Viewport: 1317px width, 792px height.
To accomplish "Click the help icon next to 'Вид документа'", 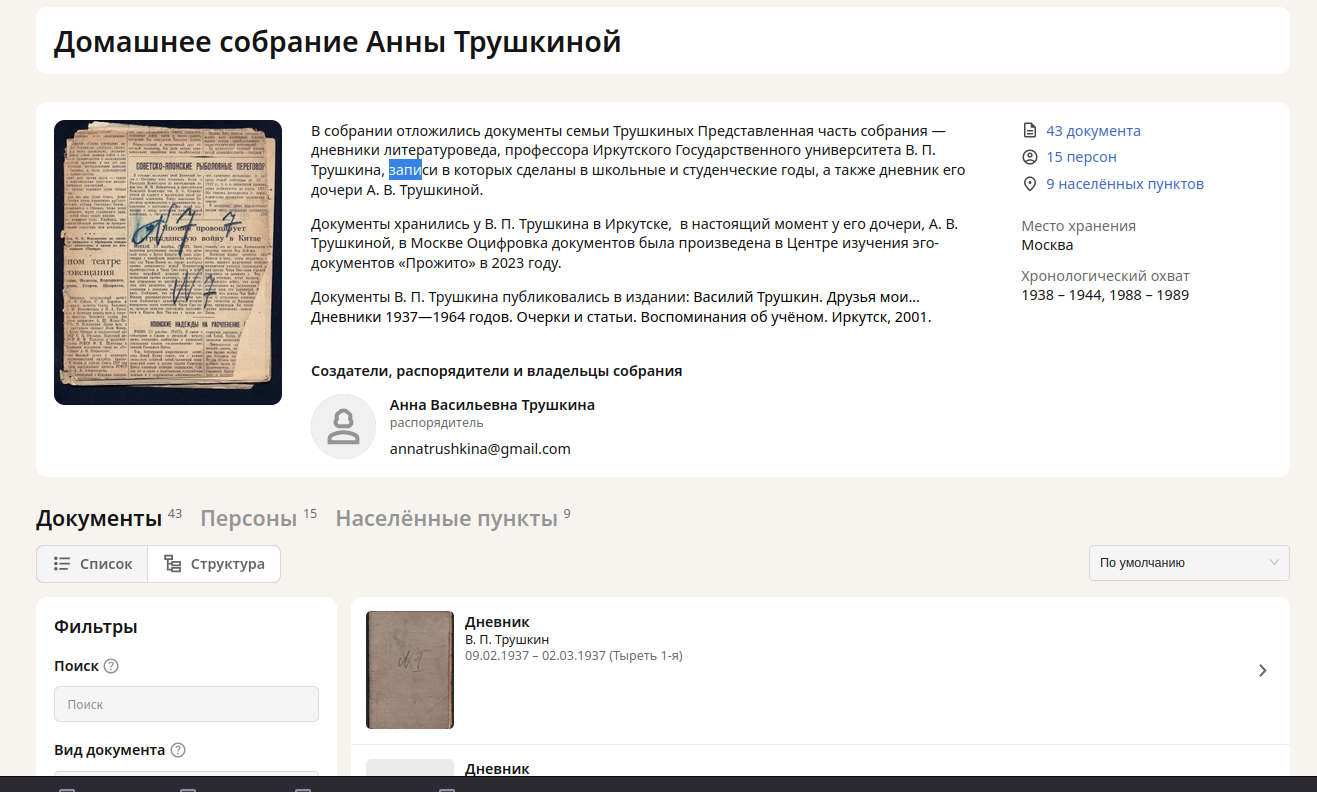I will (x=178, y=750).
